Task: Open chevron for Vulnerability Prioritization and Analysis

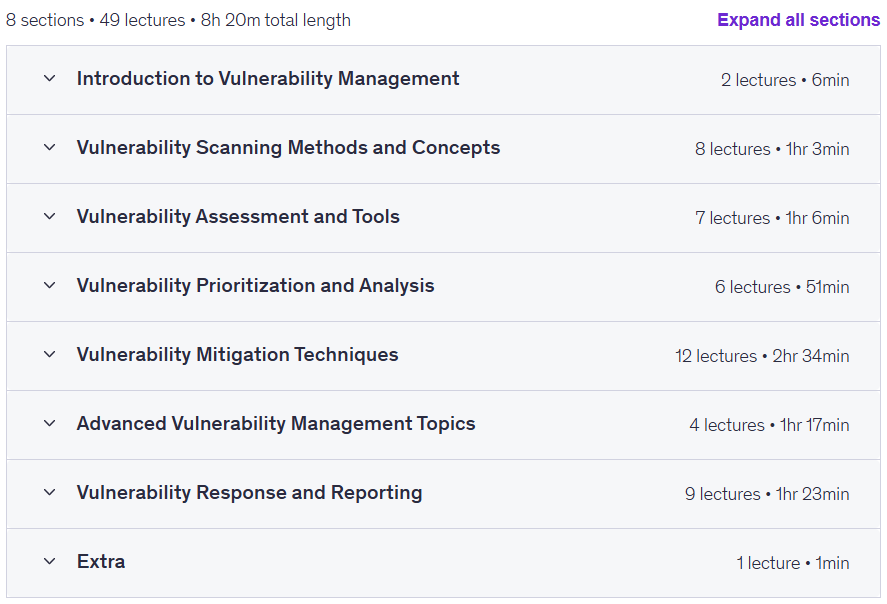Action: pos(50,286)
